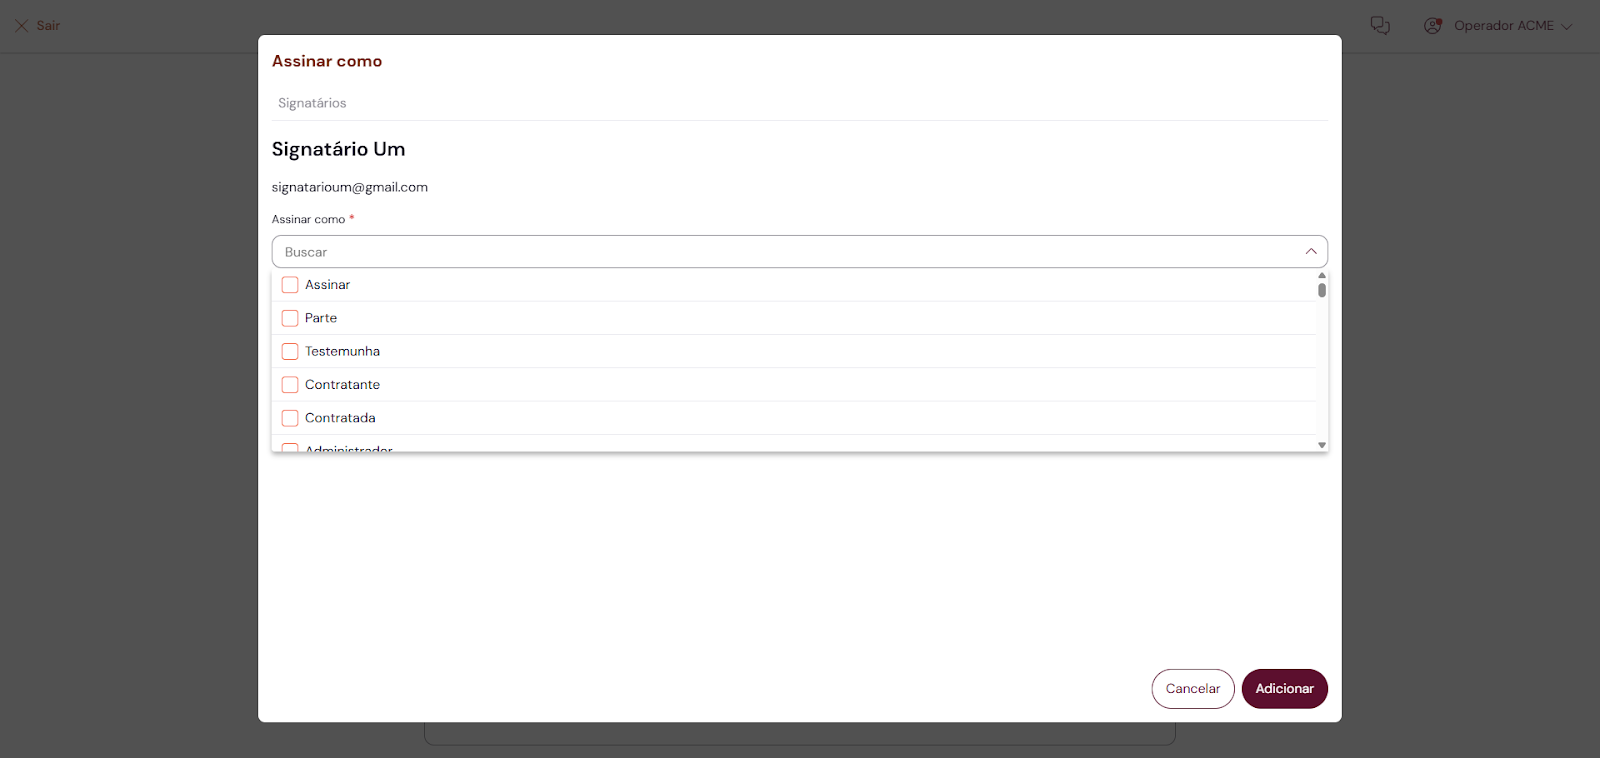The image size is (1600, 758).
Task: Click the Sair X icon
Action: tap(21, 26)
